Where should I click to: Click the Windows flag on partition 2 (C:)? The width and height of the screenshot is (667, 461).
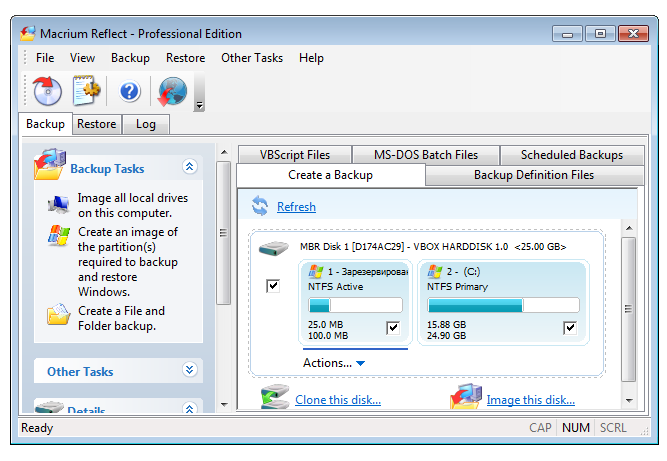pyautogui.click(x=435, y=271)
